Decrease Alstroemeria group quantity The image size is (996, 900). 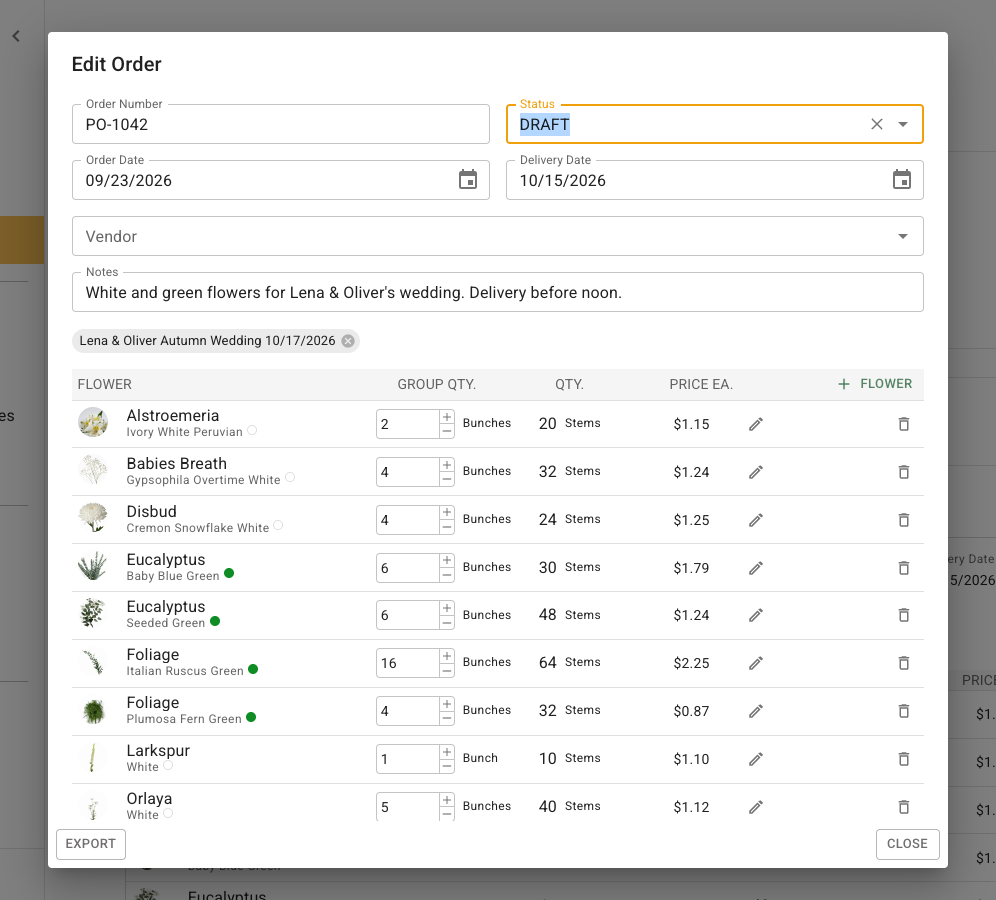(x=447, y=431)
